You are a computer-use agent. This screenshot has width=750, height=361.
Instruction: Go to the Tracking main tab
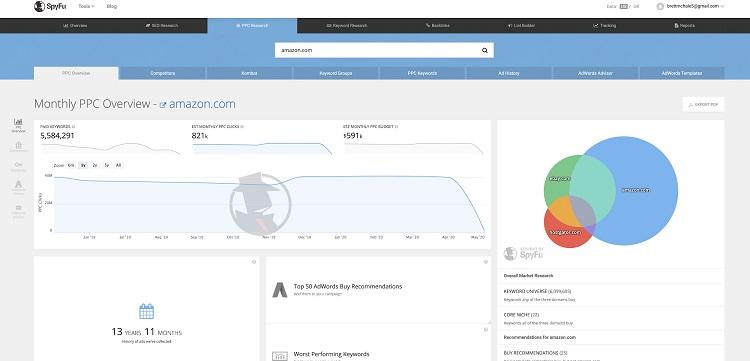[605, 25]
